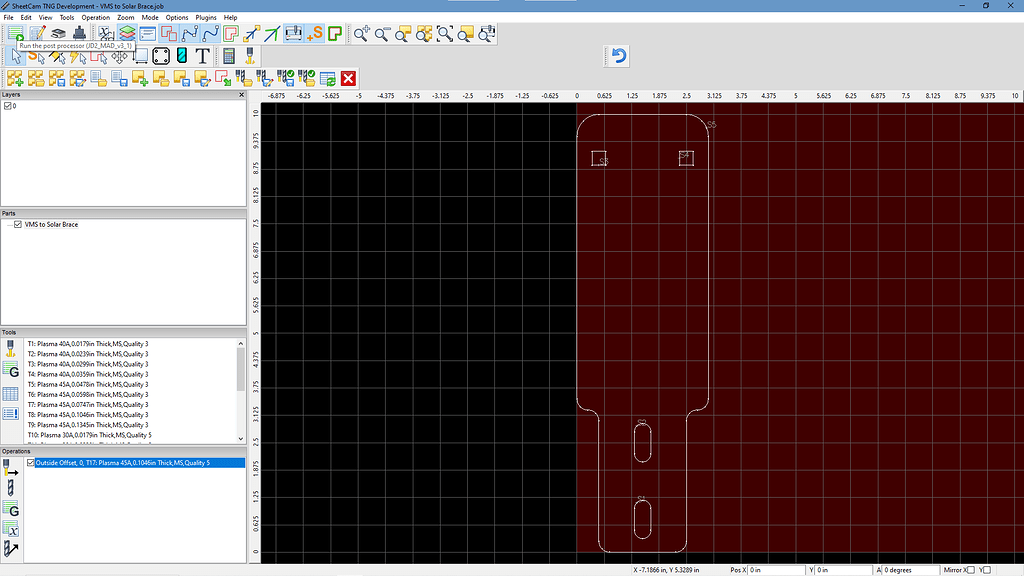Click the zoom out magnifier icon
1024x576 pixels.
[382, 33]
